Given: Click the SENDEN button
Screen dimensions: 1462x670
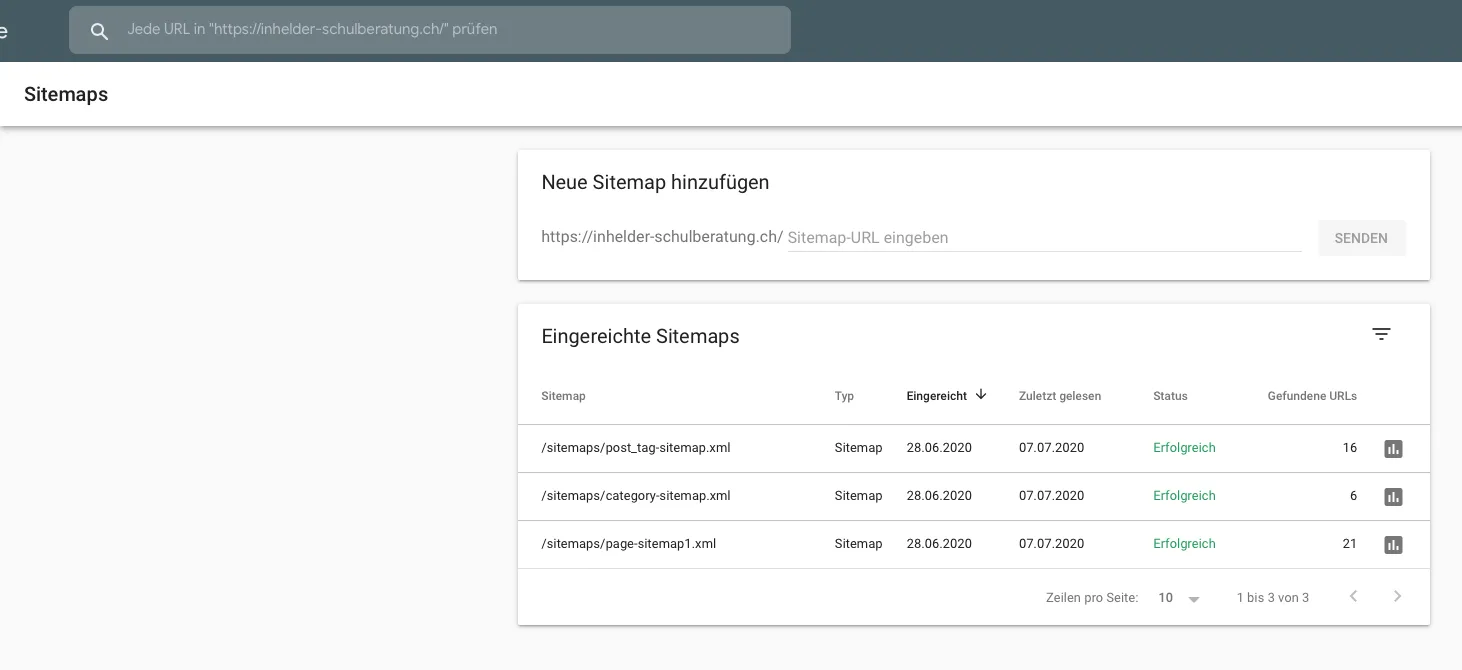Looking at the screenshot, I should click(1361, 238).
